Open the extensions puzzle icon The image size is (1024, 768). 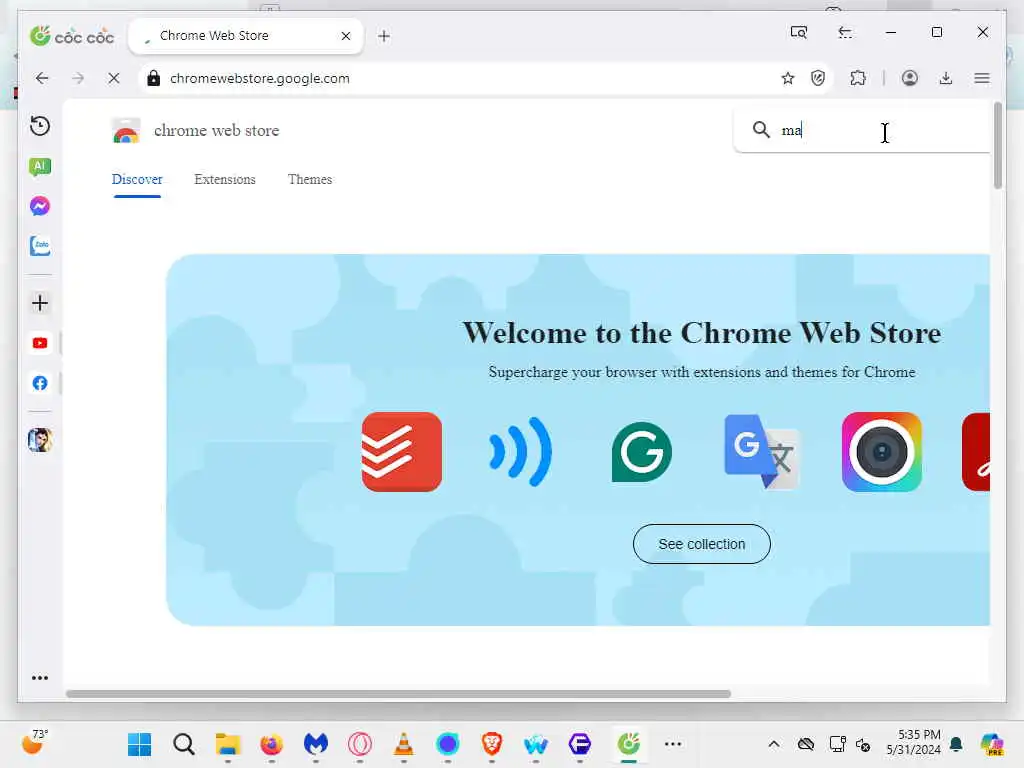pos(858,78)
